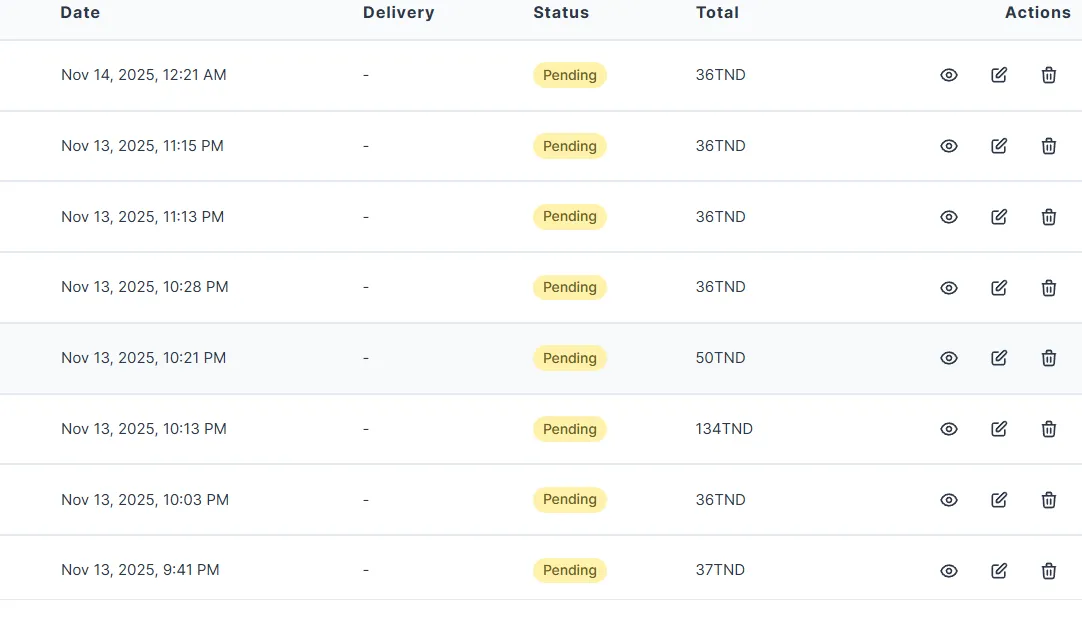
Task: Click Pending status of 9:41 PM order
Action: 569,570
